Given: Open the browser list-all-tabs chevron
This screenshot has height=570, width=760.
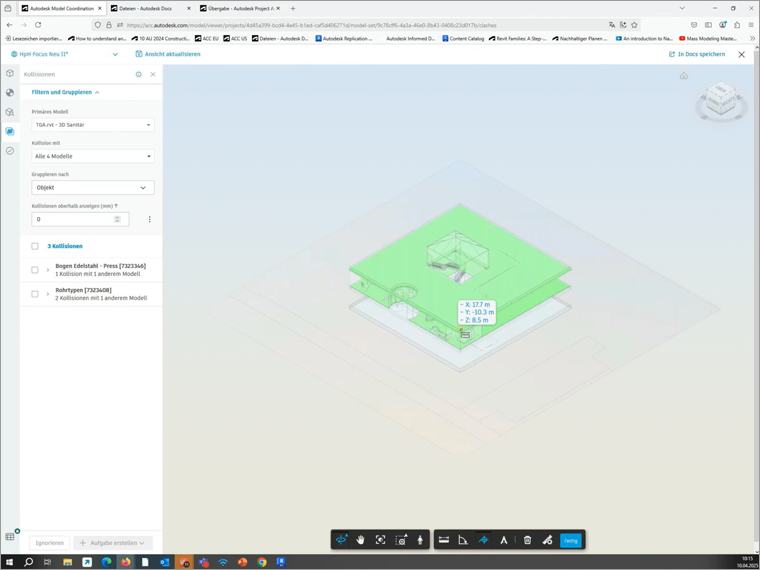Looking at the screenshot, I should point(682,8).
